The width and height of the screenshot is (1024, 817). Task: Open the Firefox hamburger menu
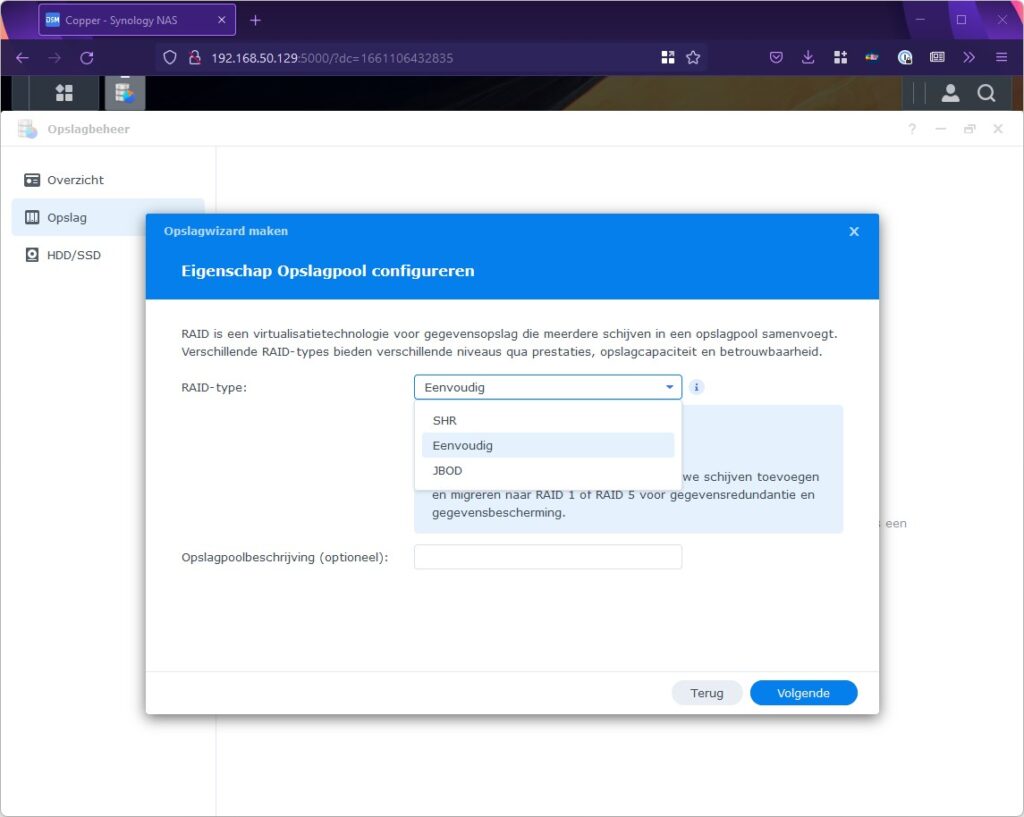pyautogui.click(x=1001, y=57)
